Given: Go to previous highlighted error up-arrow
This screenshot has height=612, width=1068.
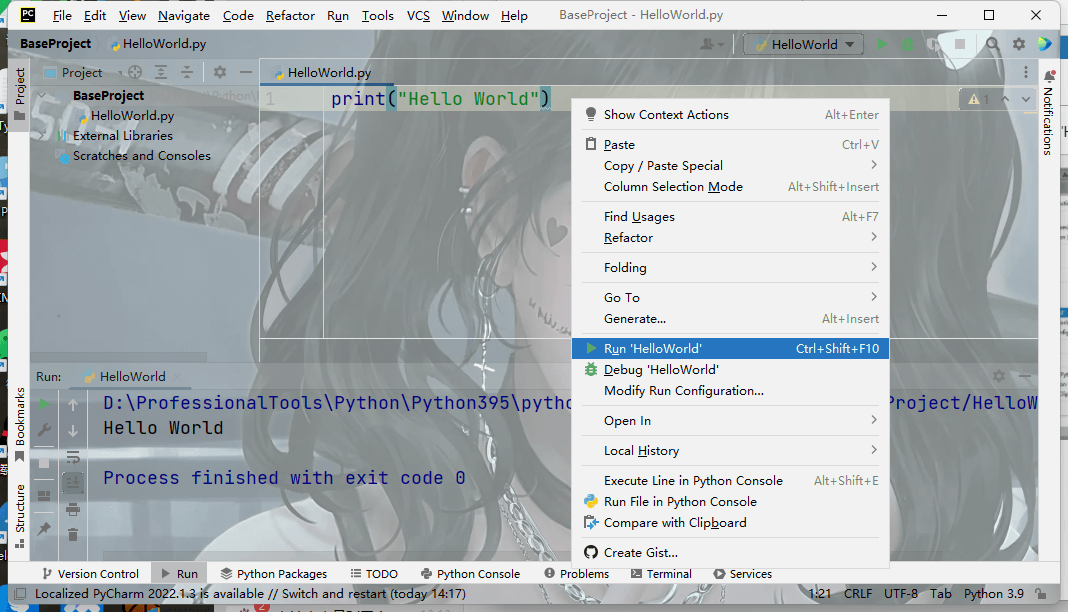Looking at the screenshot, I should point(1005,99).
